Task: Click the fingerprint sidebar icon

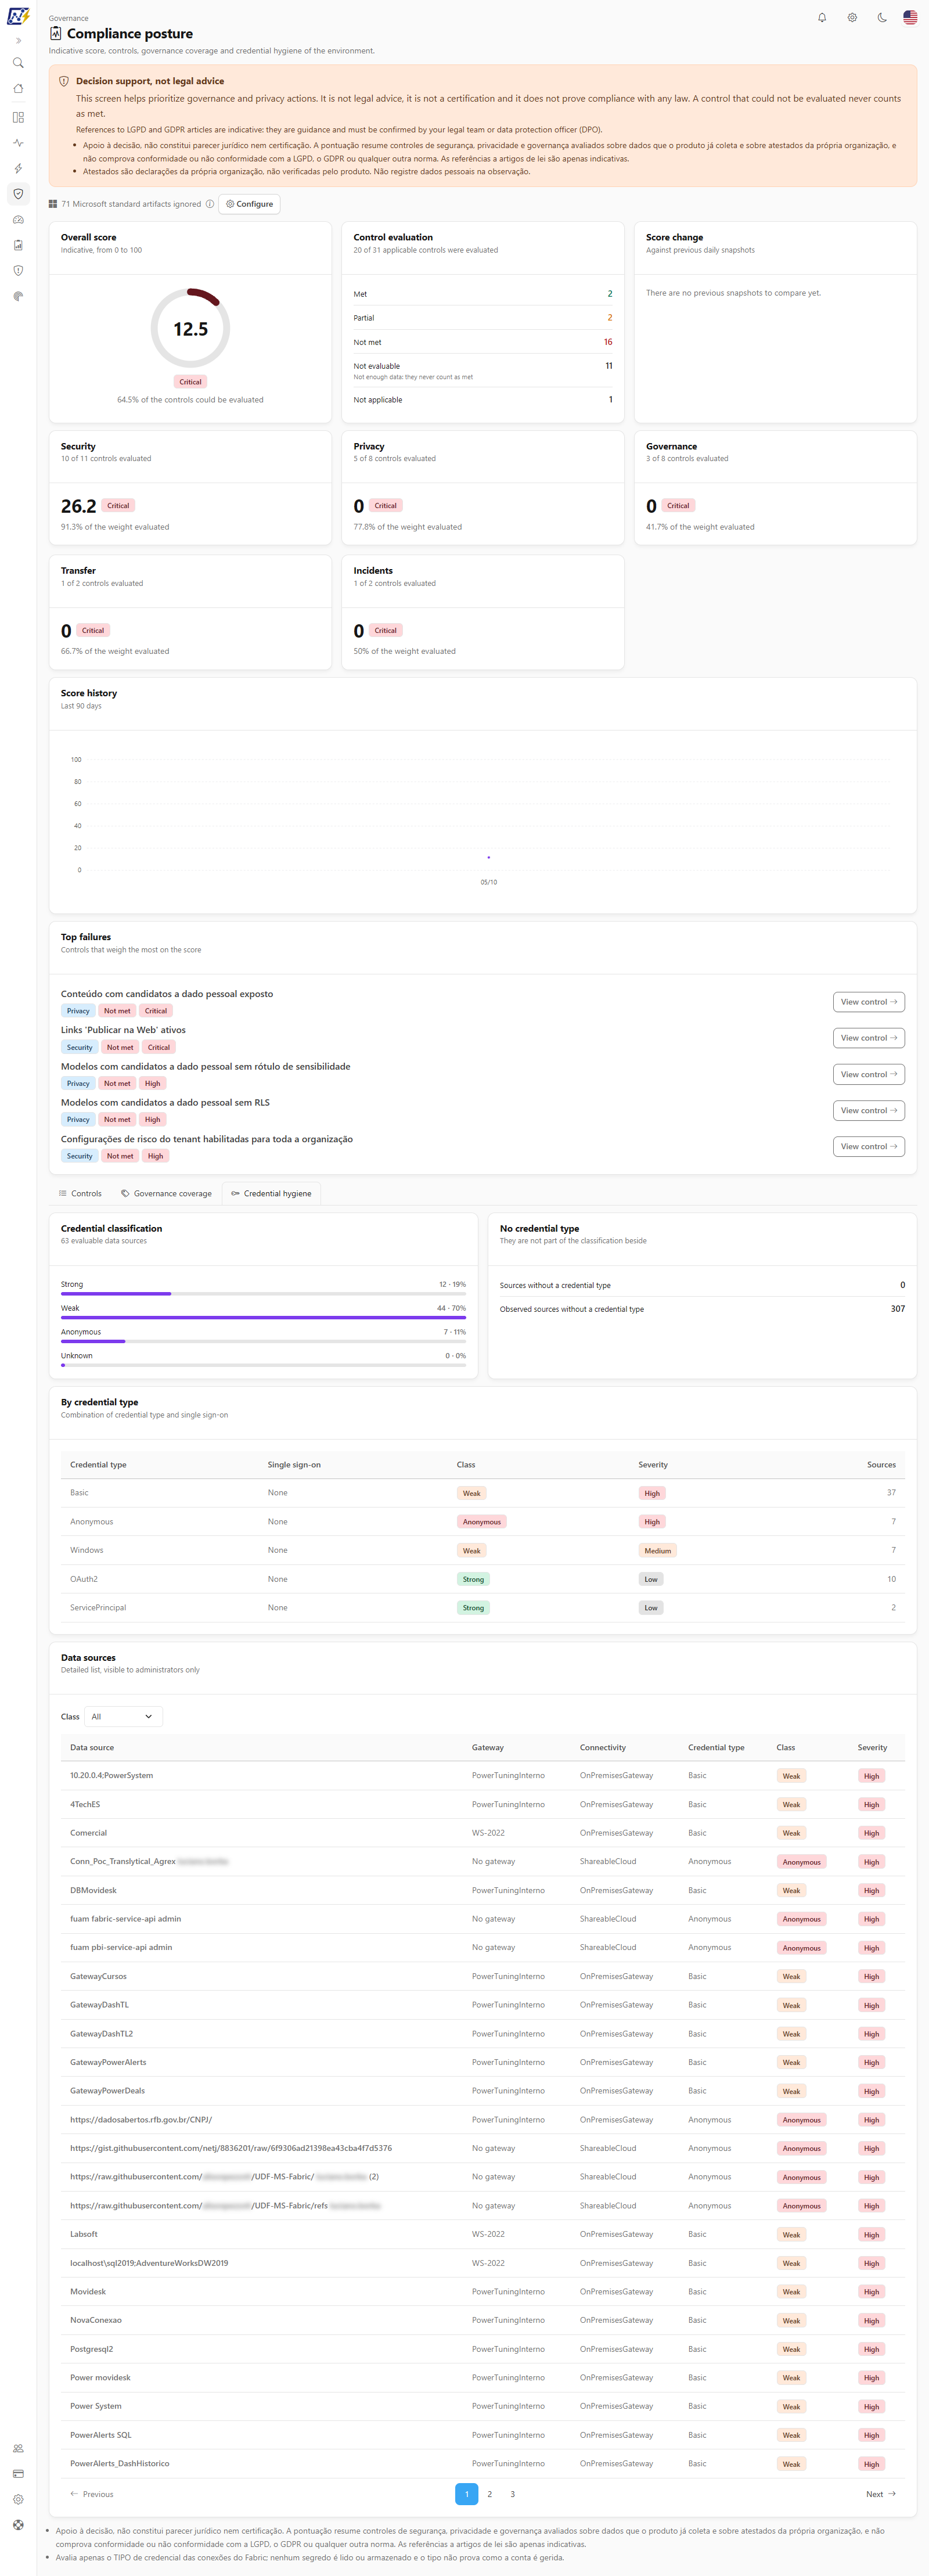Action: coord(18,296)
